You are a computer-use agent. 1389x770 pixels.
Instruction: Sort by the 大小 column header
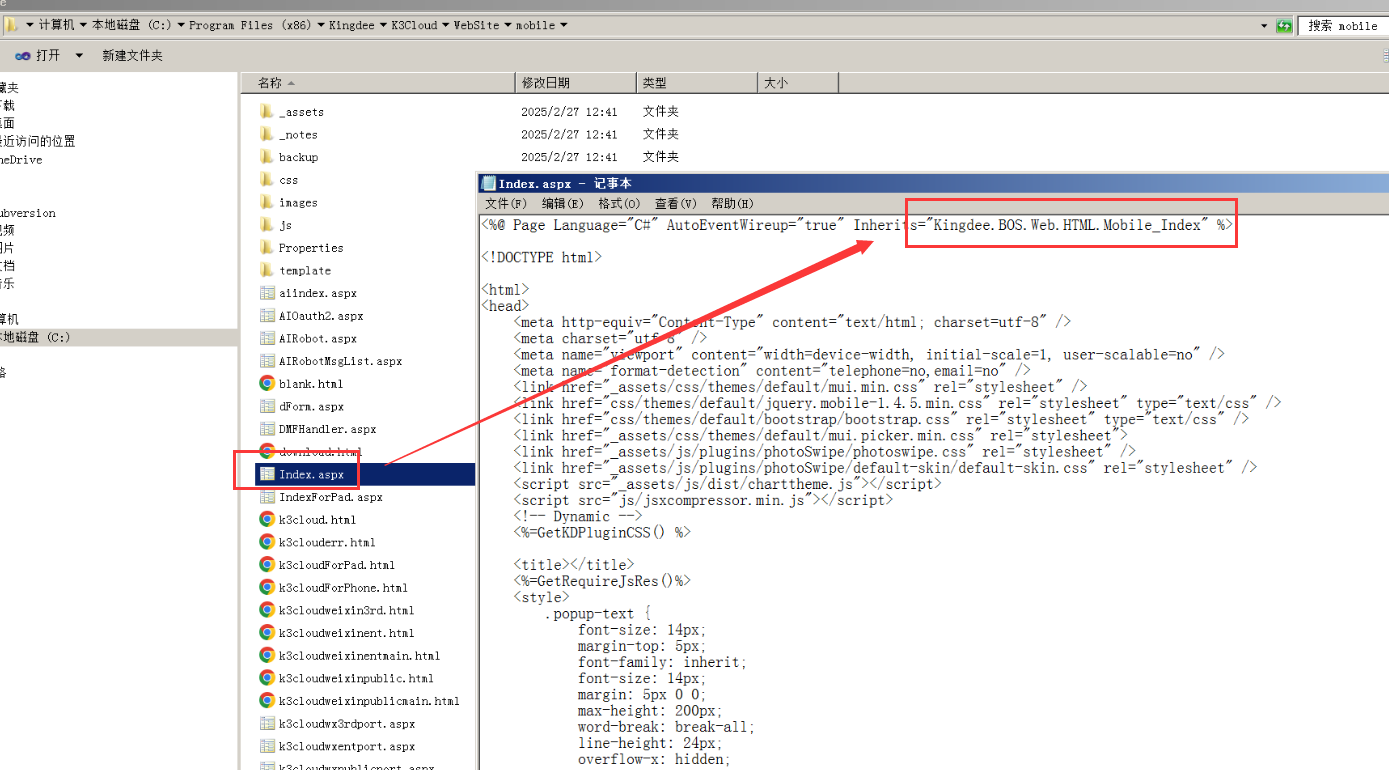tap(798, 83)
